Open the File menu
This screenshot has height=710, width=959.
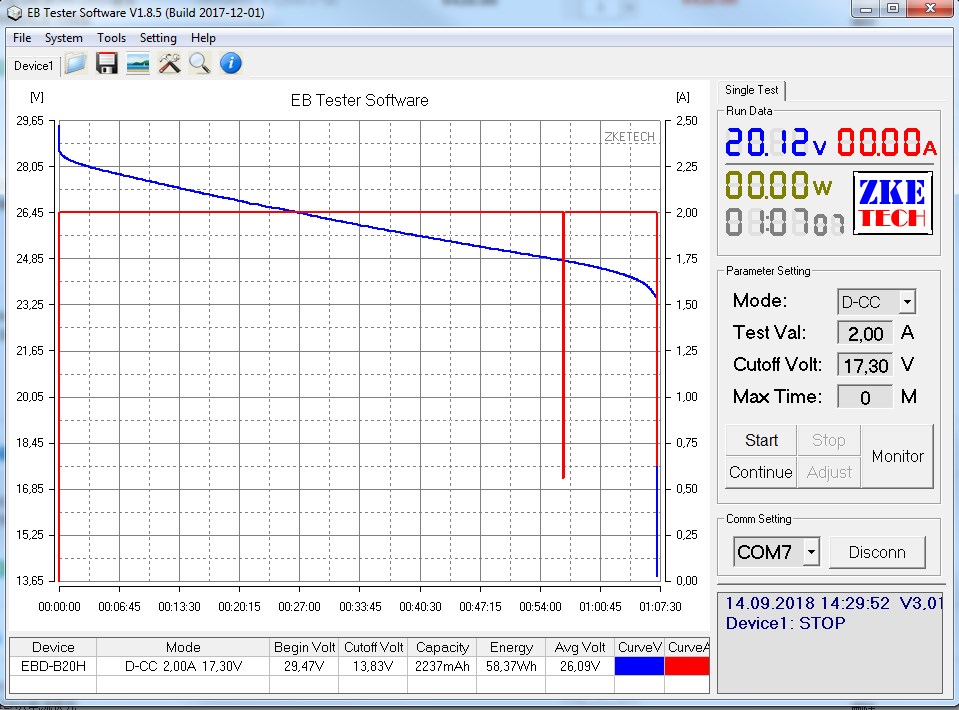[x=22, y=38]
